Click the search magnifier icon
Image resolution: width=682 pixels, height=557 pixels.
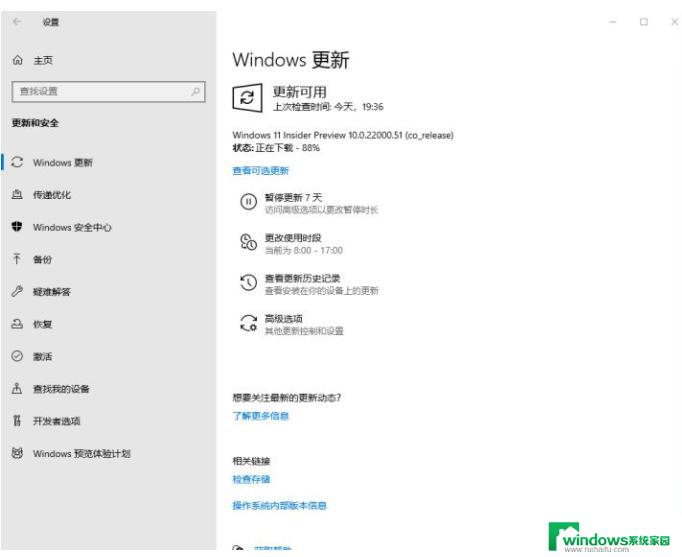(x=196, y=91)
